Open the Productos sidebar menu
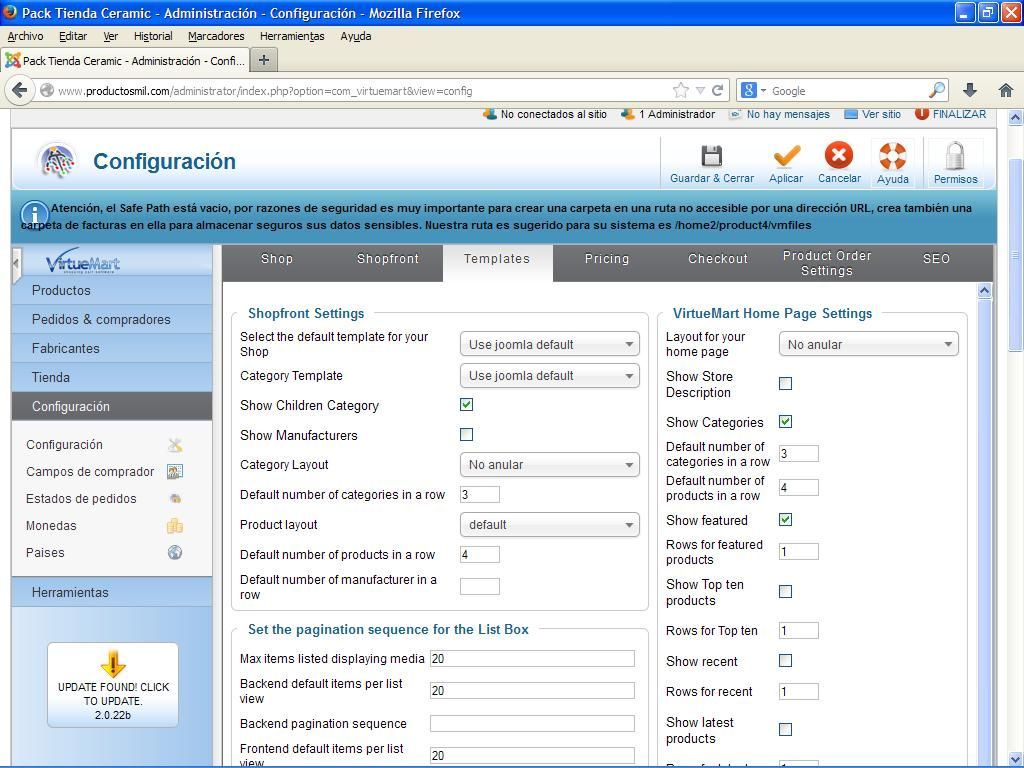This screenshot has width=1024, height=768. click(x=112, y=290)
